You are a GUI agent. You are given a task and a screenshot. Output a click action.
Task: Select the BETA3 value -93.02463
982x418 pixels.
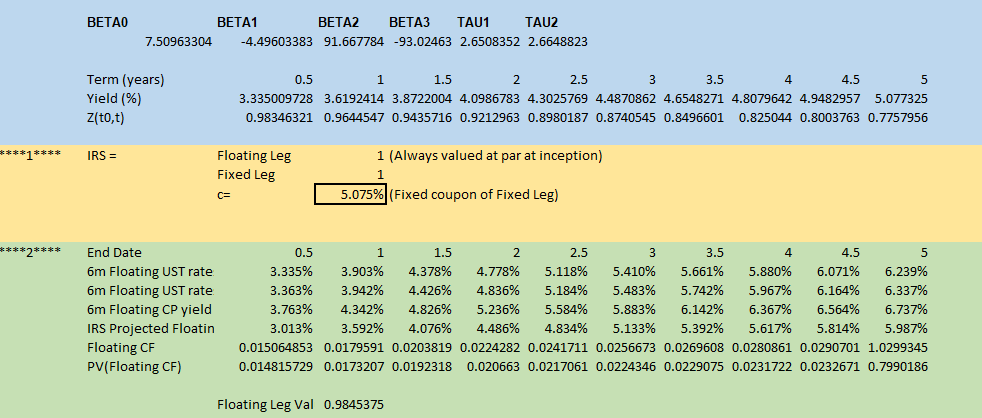[420, 41]
